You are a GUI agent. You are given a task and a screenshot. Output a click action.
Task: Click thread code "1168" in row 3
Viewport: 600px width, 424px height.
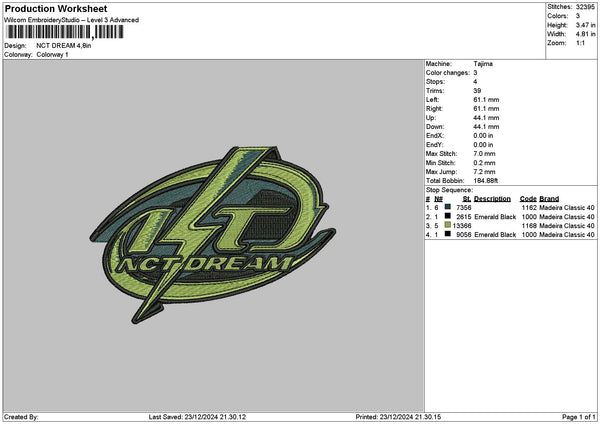[x=529, y=226]
